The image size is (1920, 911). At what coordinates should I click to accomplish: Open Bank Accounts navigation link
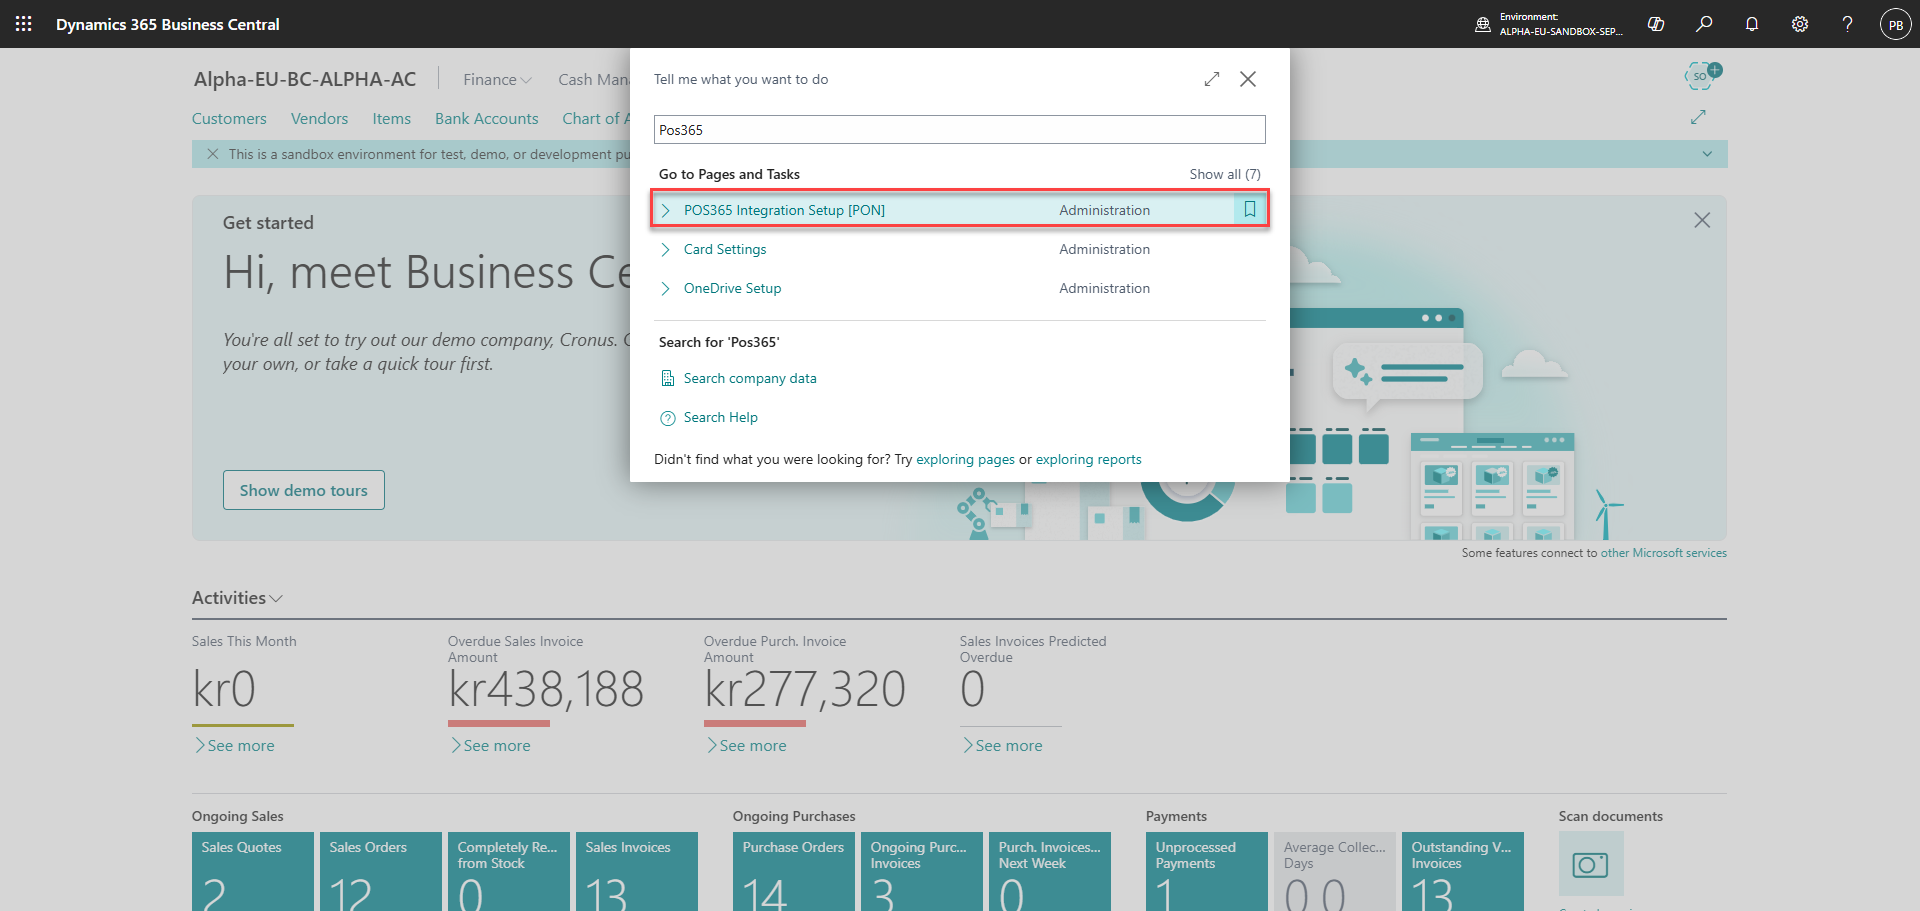(x=487, y=119)
